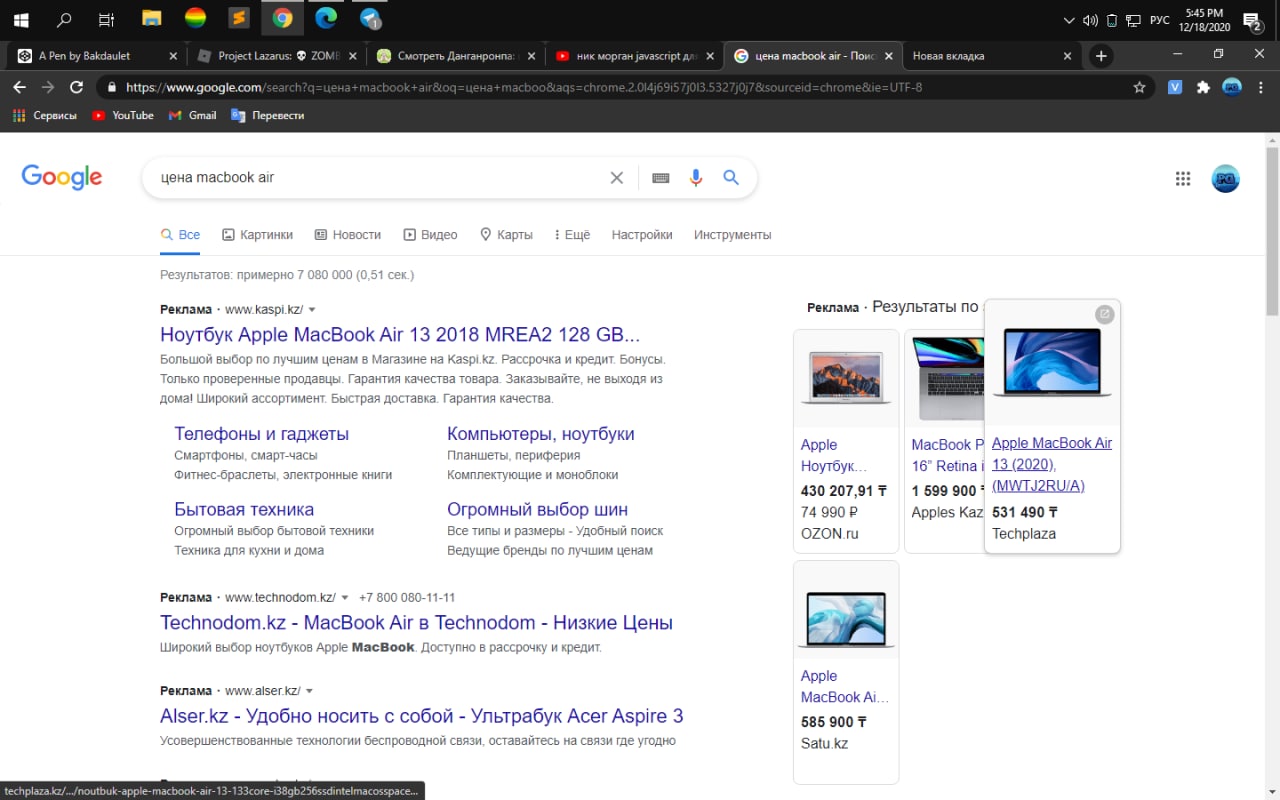Switch to Карты results
Screen dimensions: 1280x800
click(x=506, y=234)
